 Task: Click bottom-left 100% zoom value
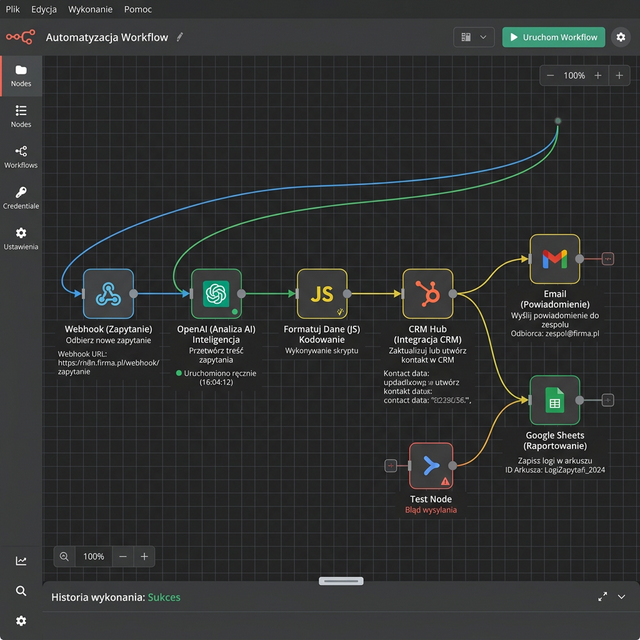[93, 556]
